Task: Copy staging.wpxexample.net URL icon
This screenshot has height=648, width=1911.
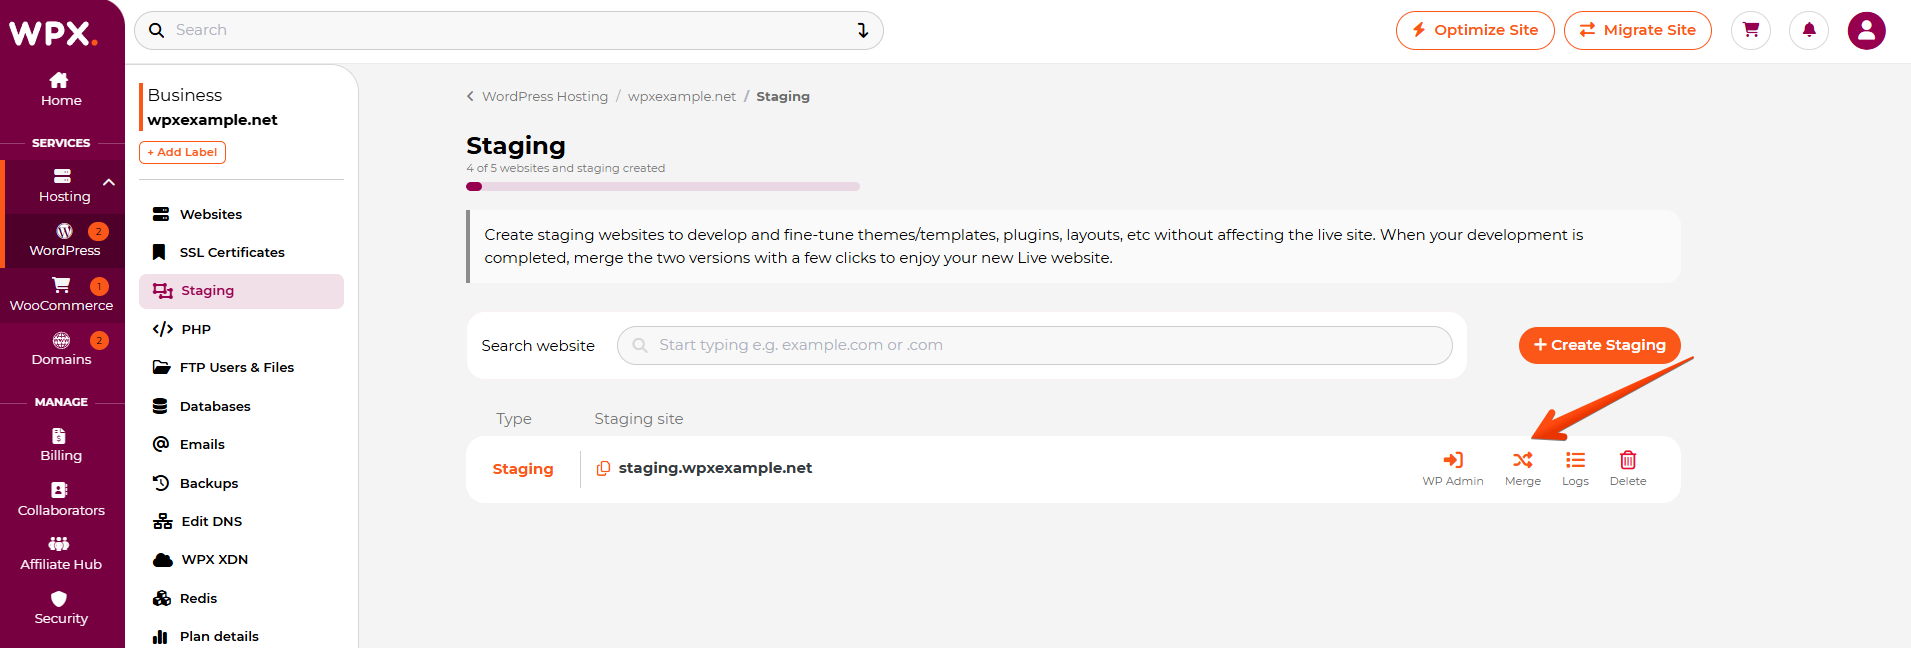Action: 603,468
